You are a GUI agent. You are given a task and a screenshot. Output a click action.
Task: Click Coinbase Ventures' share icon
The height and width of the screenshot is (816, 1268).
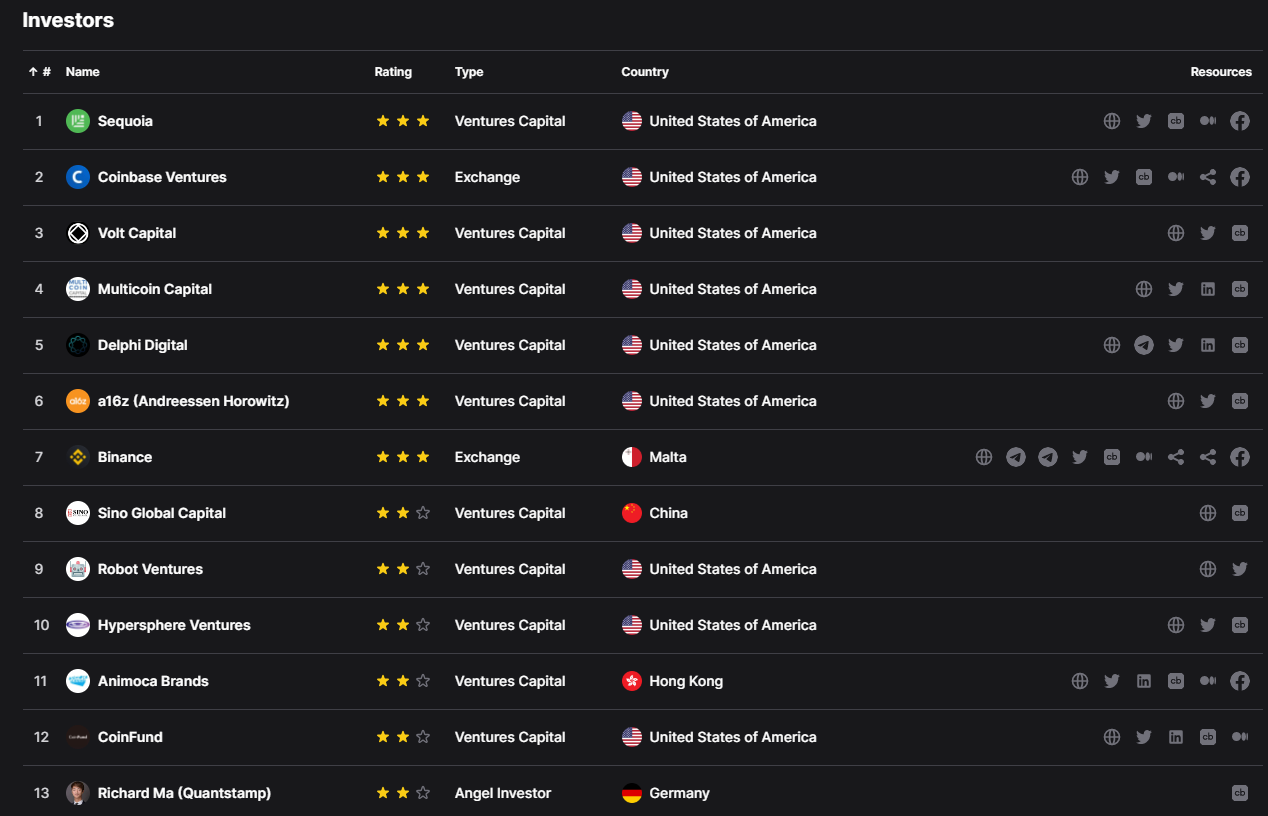coord(1207,177)
